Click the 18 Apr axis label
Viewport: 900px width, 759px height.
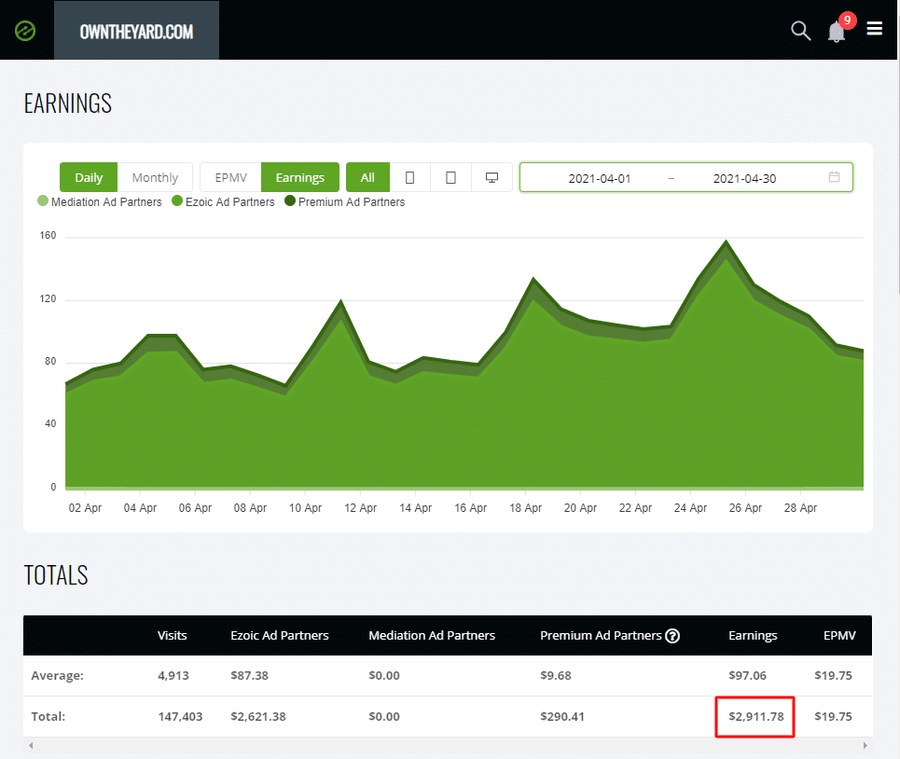(x=525, y=508)
